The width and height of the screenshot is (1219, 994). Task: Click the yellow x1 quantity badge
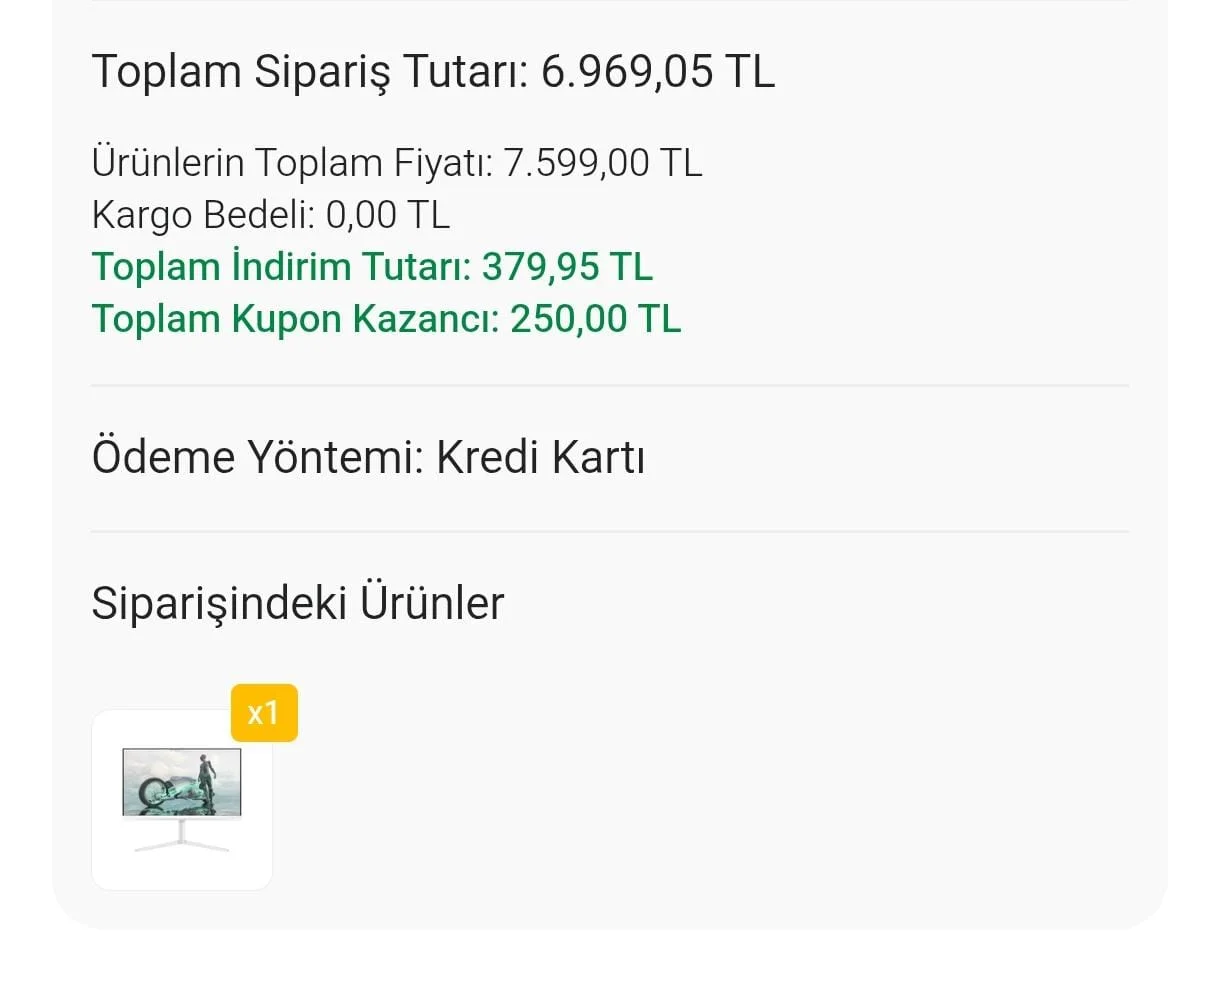coord(264,713)
